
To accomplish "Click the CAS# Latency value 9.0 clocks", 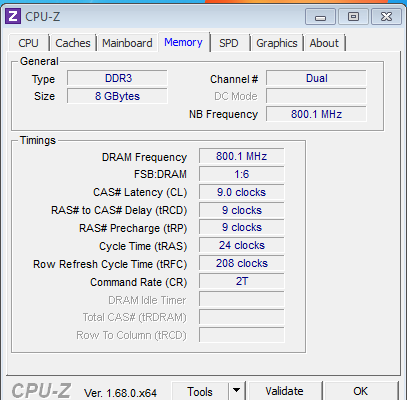I will [x=242, y=192].
